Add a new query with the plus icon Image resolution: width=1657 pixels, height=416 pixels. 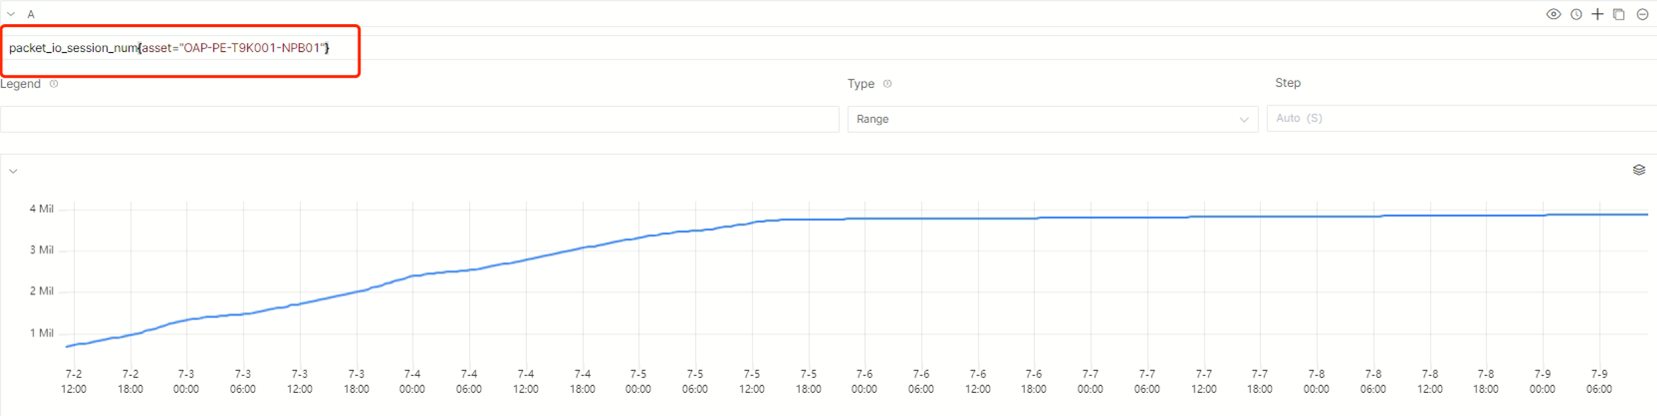[1597, 14]
